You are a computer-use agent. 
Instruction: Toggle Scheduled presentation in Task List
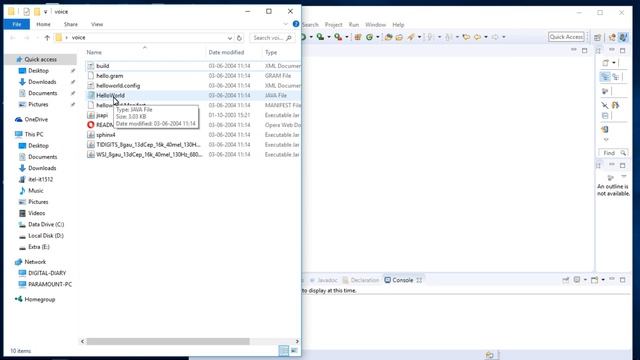tap(616, 77)
